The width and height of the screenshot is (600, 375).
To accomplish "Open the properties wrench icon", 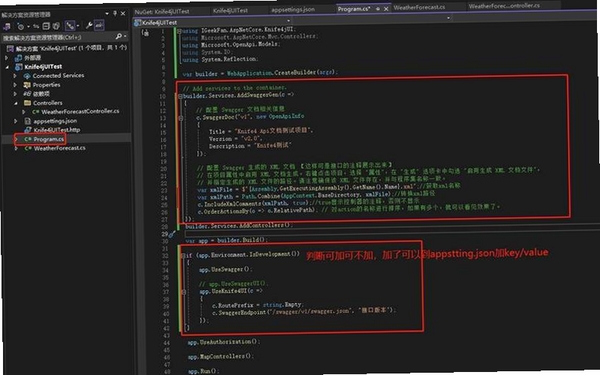I will (x=89, y=26).
